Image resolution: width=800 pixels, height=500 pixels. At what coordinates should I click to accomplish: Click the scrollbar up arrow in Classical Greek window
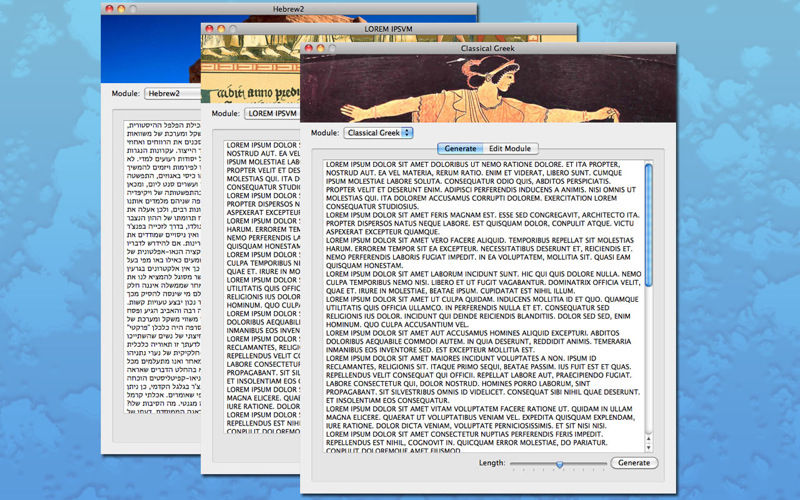[x=648, y=439]
